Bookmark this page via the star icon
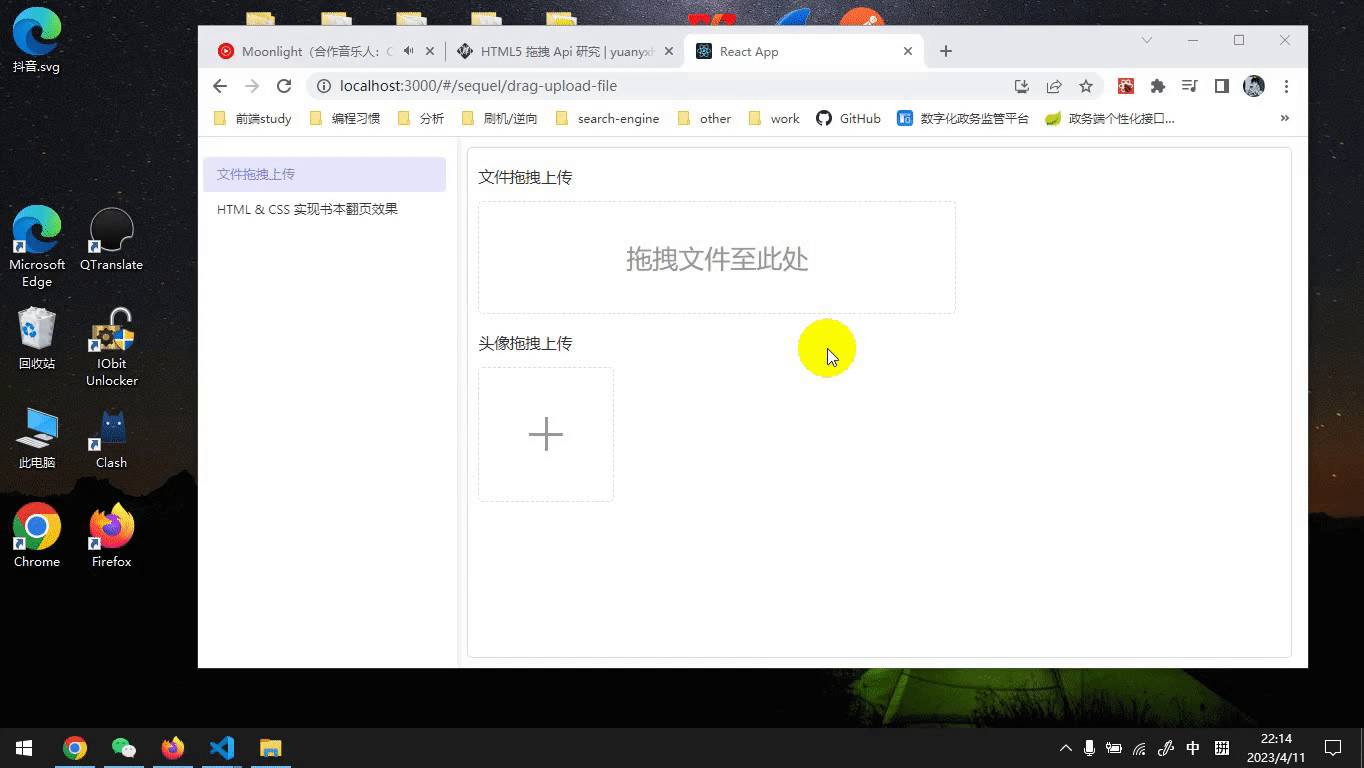 point(1086,86)
